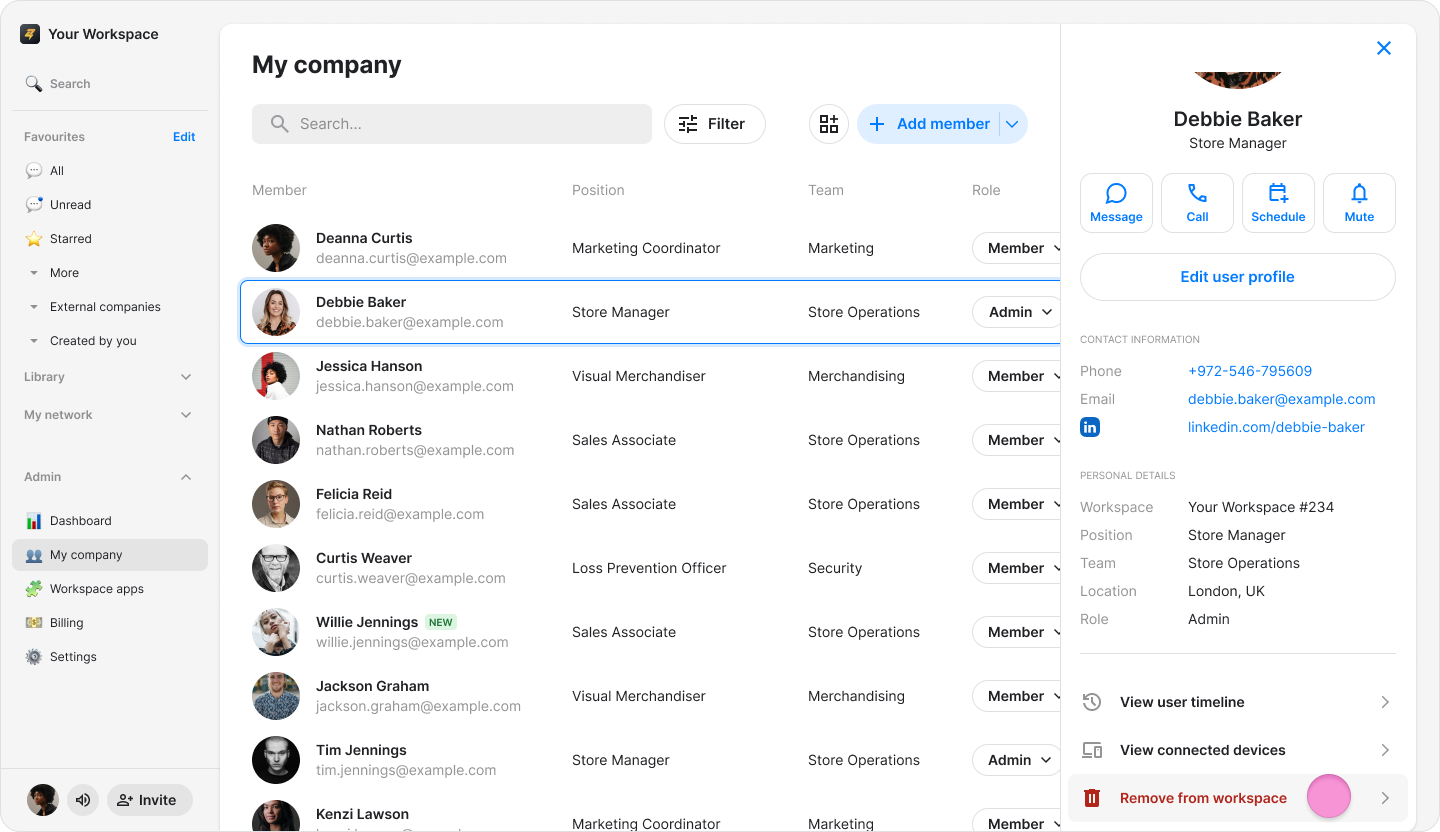The image size is (1440, 832).
Task: Open Workspace apps in the sidebar
Action: pyautogui.click(x=97, y=589)
